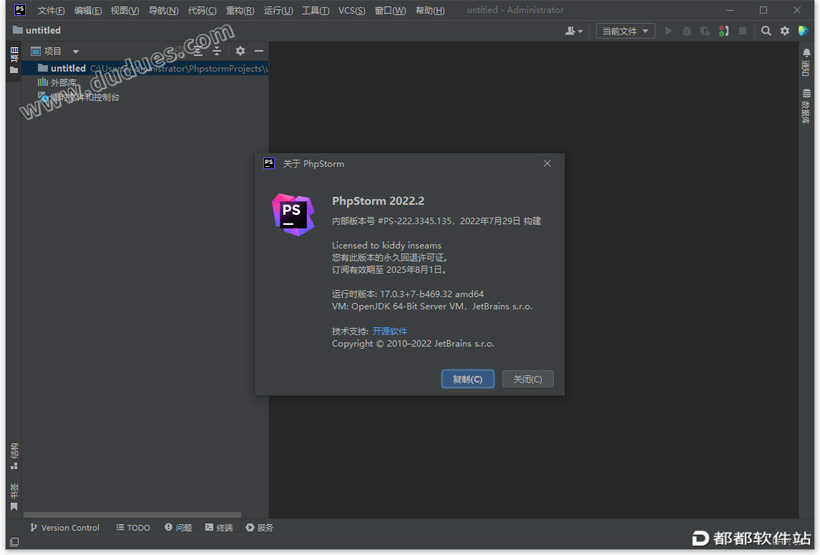The image size is (820, 555).
Task: Click the 订阅有效期至 2025年8月1日 line
Action: [x=389, y=270]
